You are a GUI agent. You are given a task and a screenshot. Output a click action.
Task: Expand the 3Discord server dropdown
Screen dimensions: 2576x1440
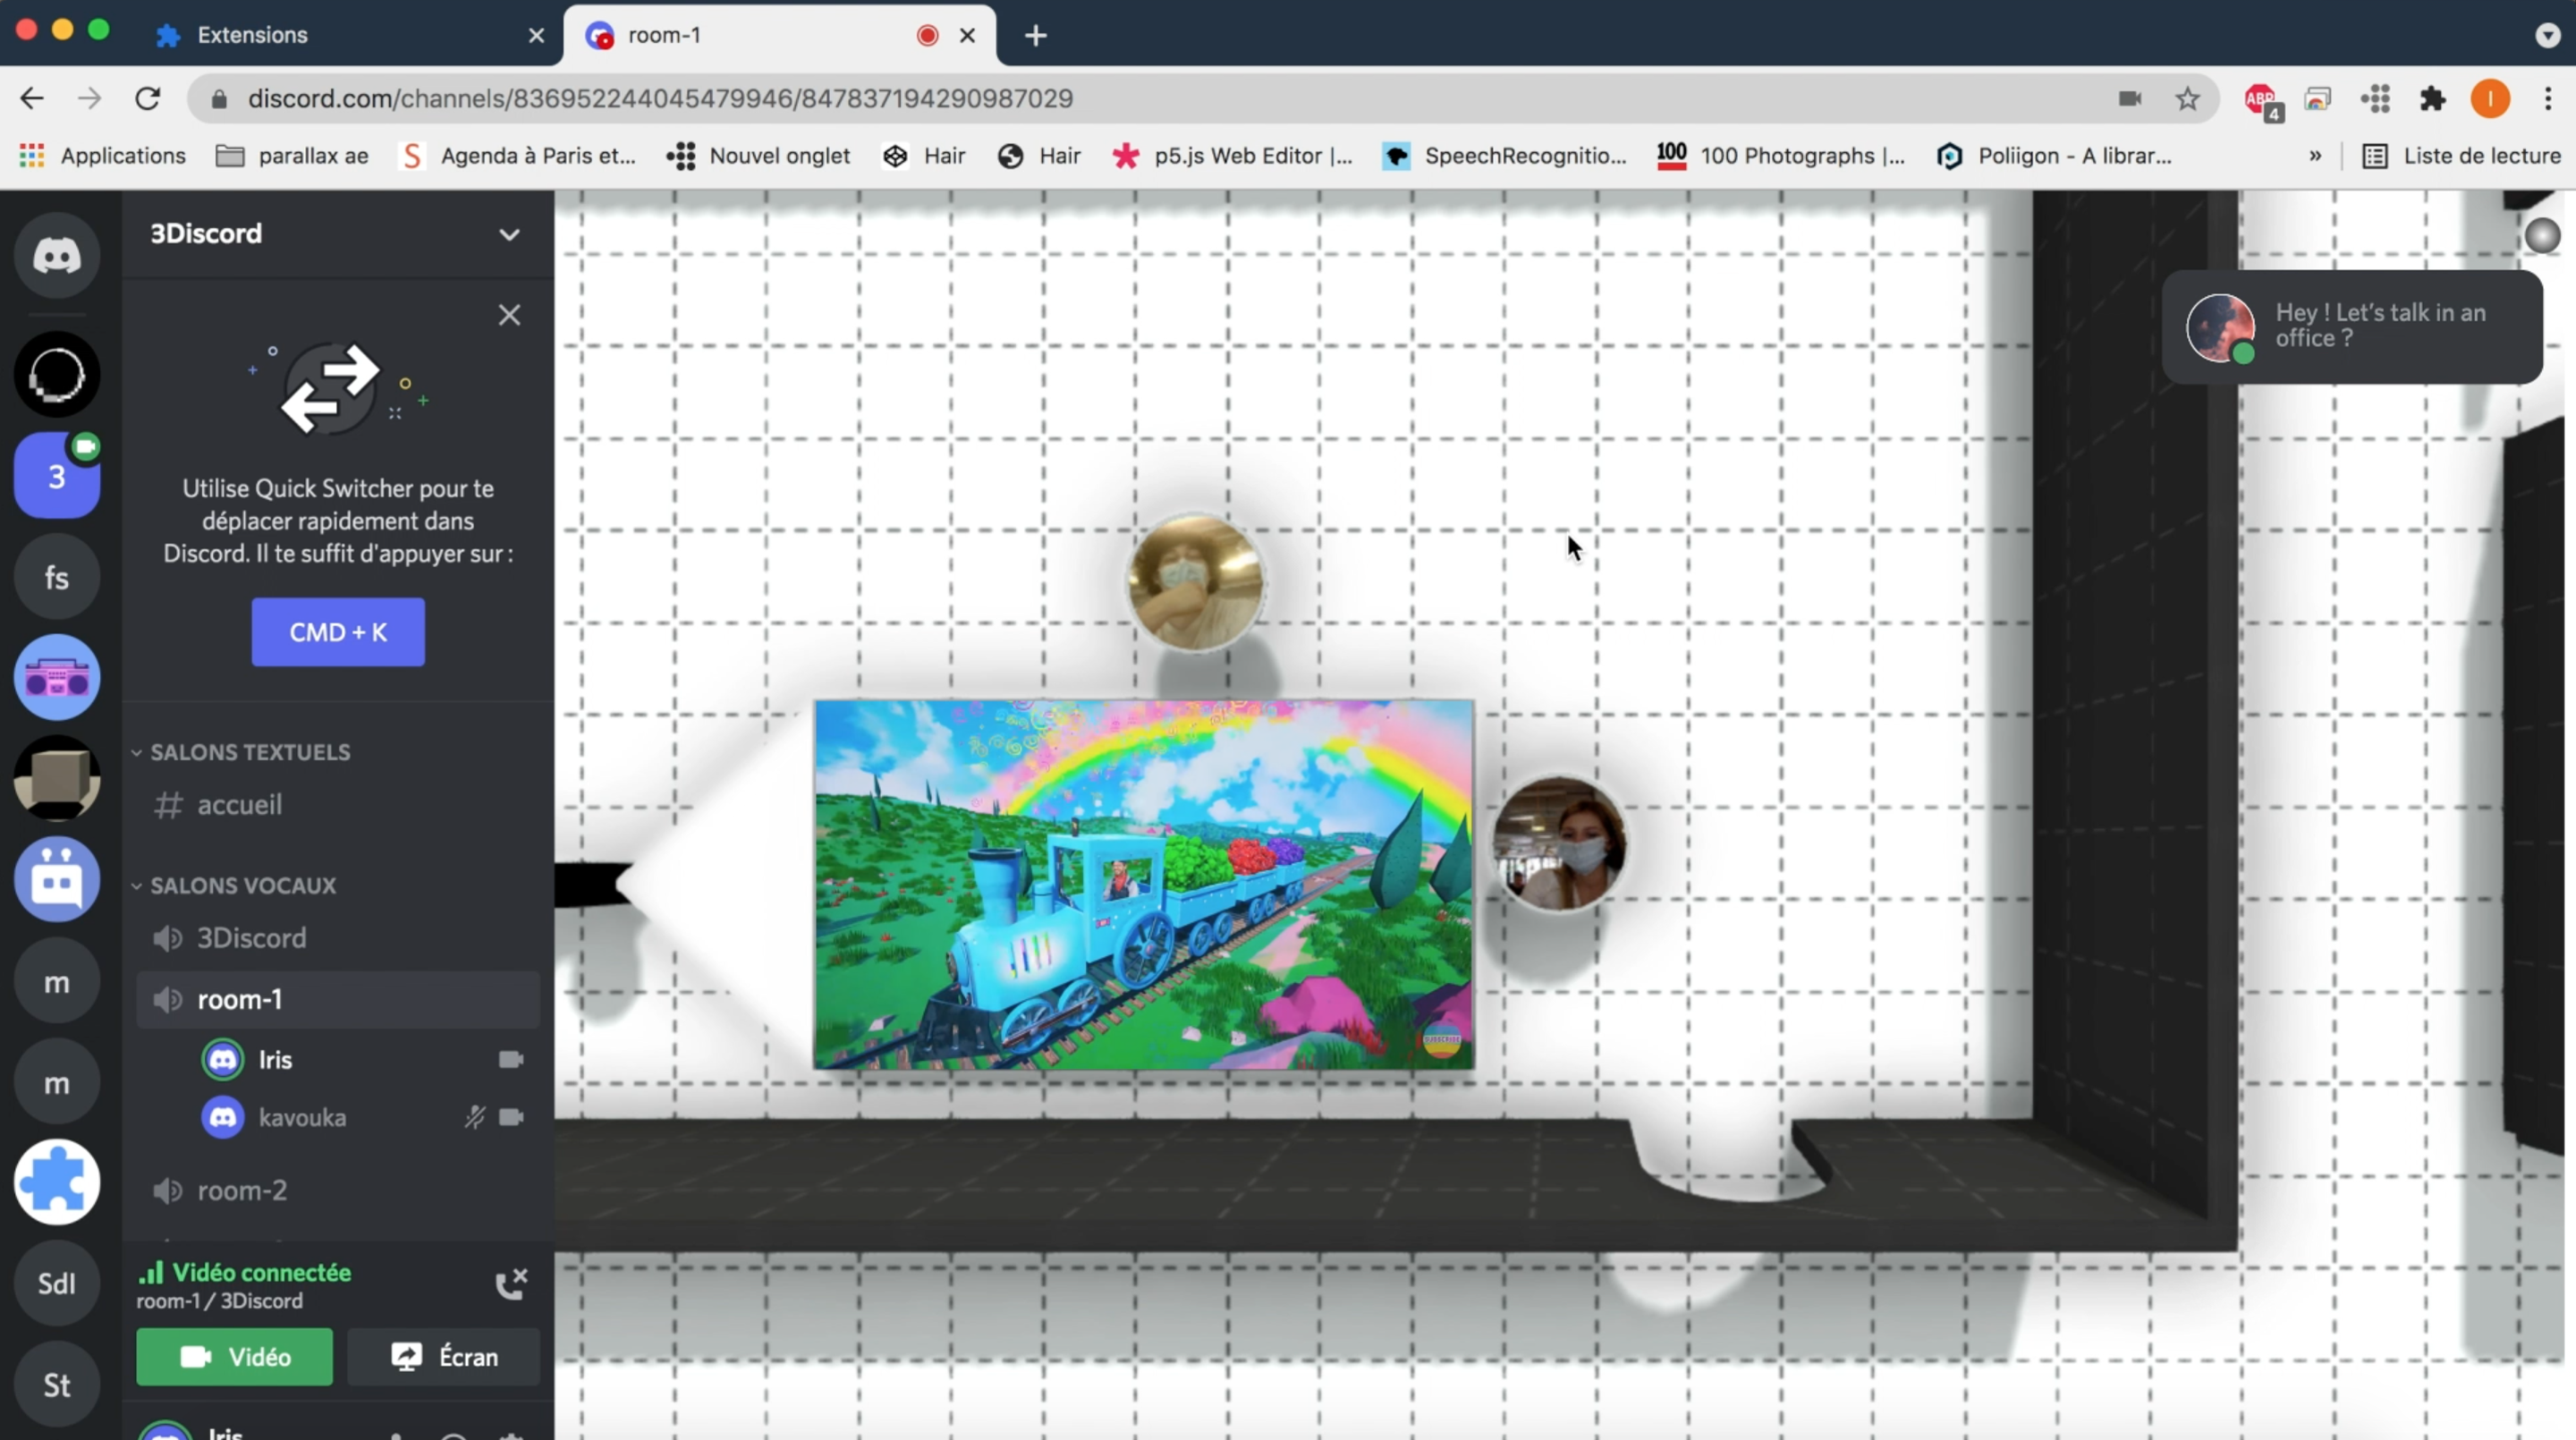point(509,234)
